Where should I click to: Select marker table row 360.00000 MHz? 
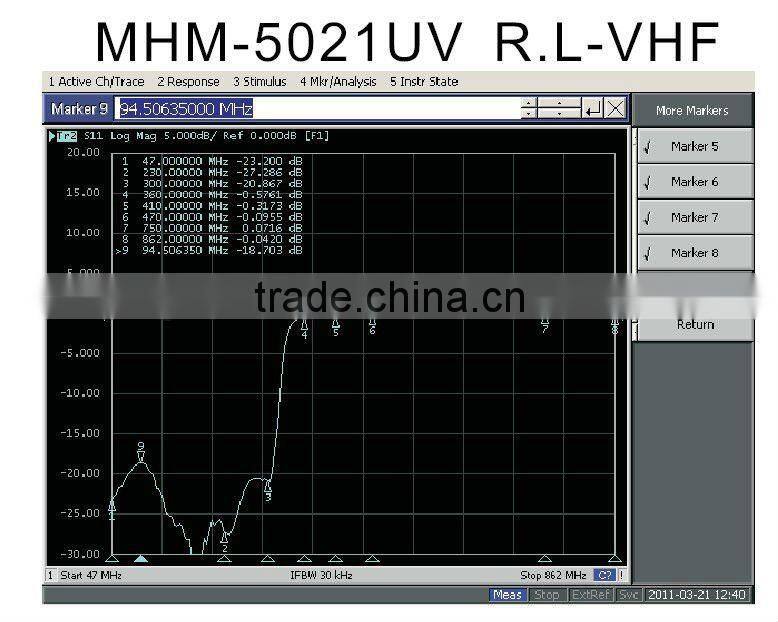pyautogui.click(x=212, y=194)
